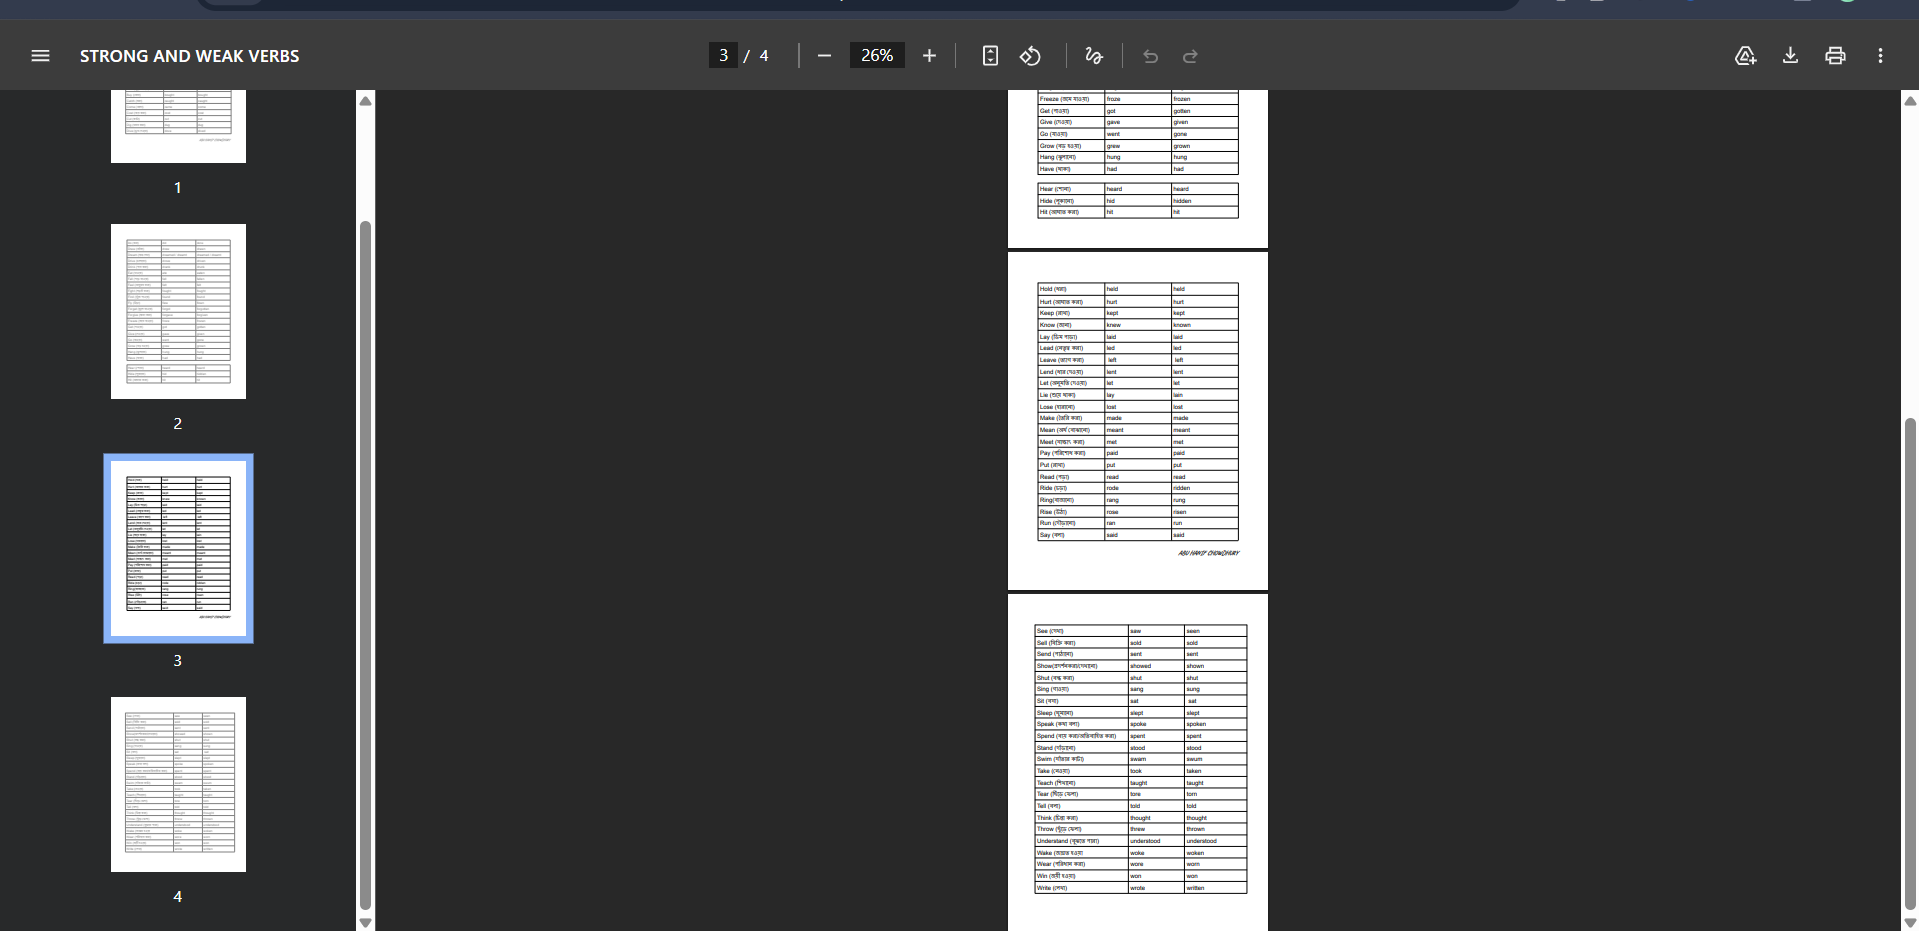Click the zoom out minus button
1919x931 pixels.
[x=824, y=56]
